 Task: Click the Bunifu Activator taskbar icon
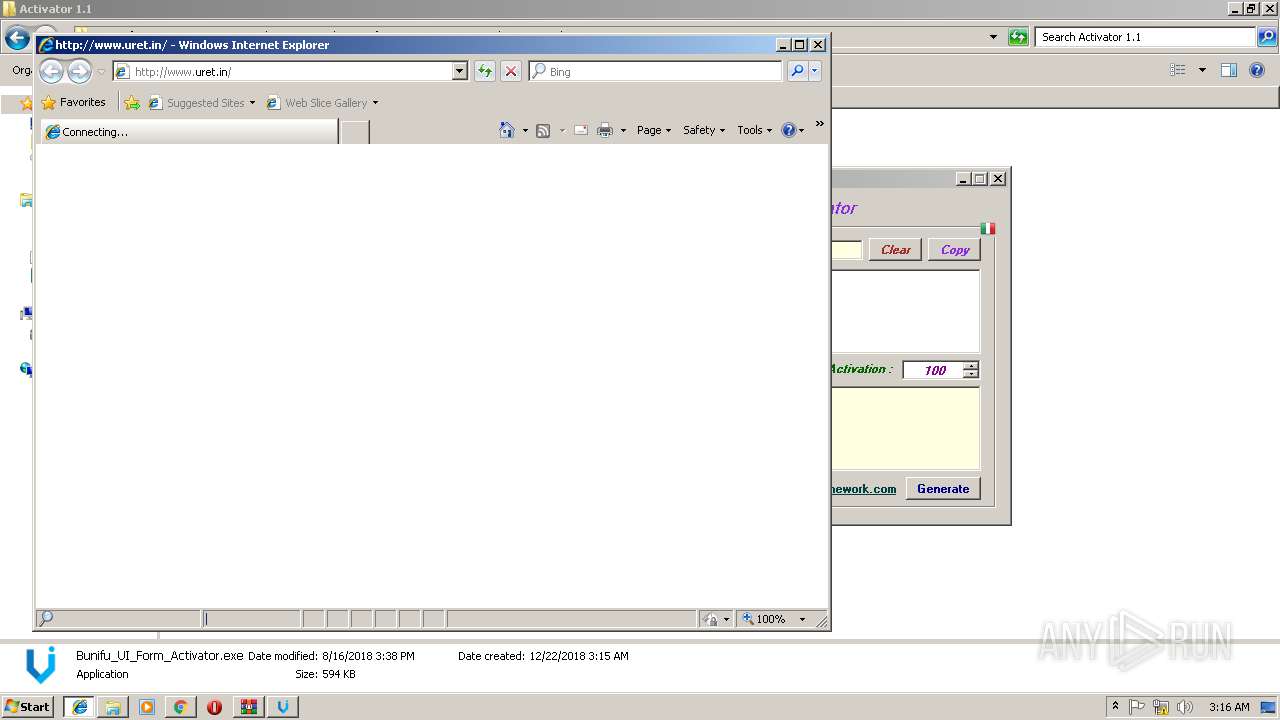pos(282,707)
